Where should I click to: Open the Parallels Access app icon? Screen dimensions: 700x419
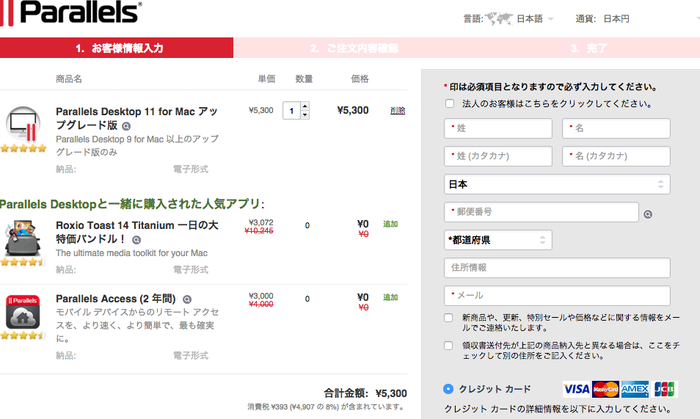23,311
